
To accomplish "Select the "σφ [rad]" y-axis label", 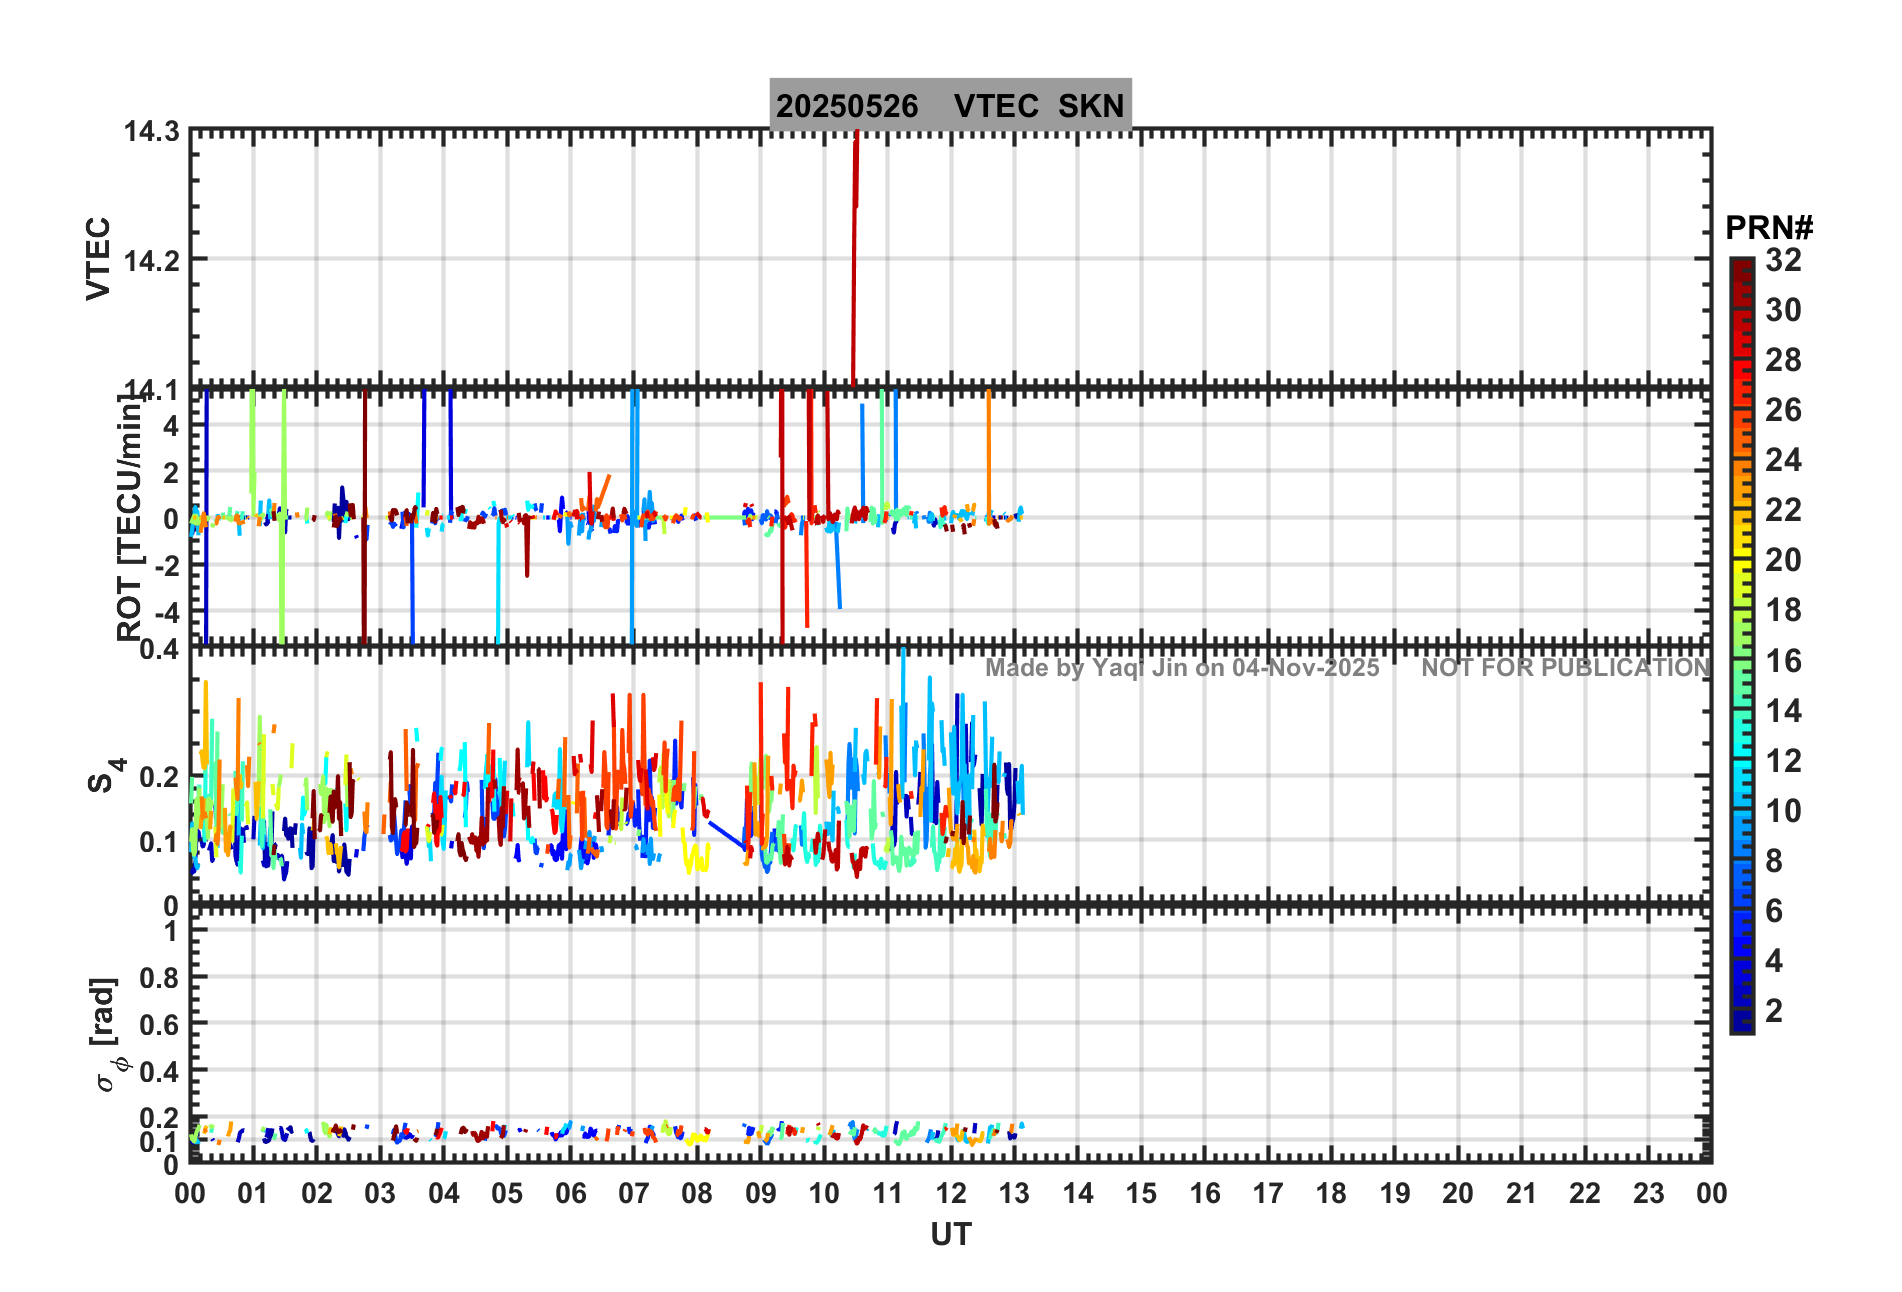I will (x=106, y=1035).
